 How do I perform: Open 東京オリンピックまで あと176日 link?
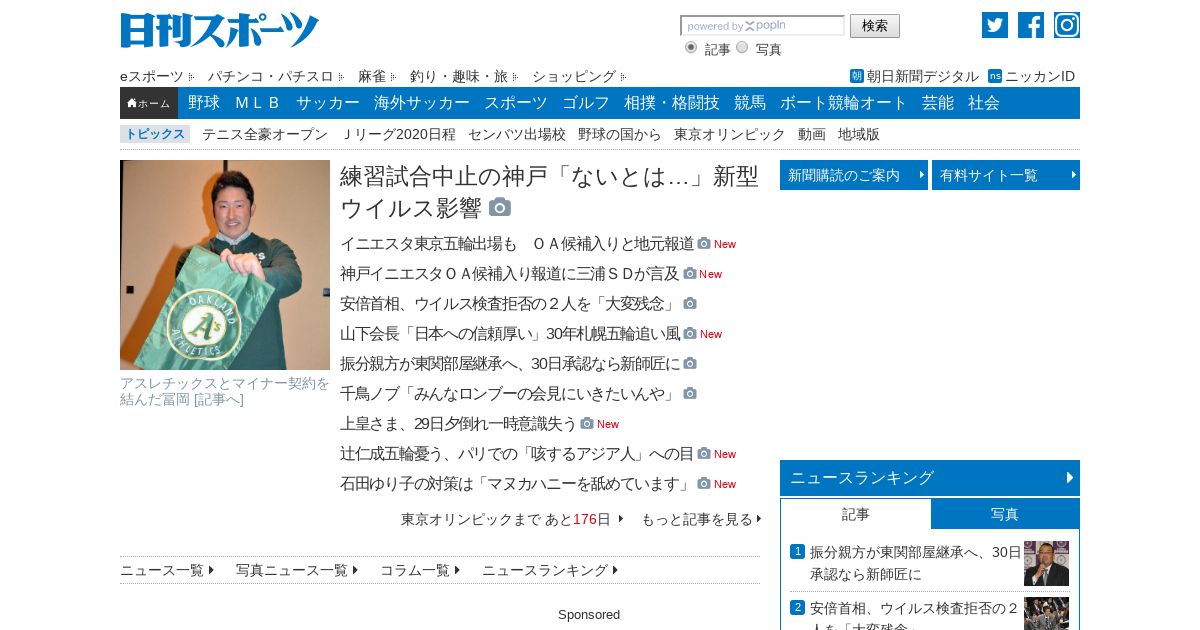[512, 519]
